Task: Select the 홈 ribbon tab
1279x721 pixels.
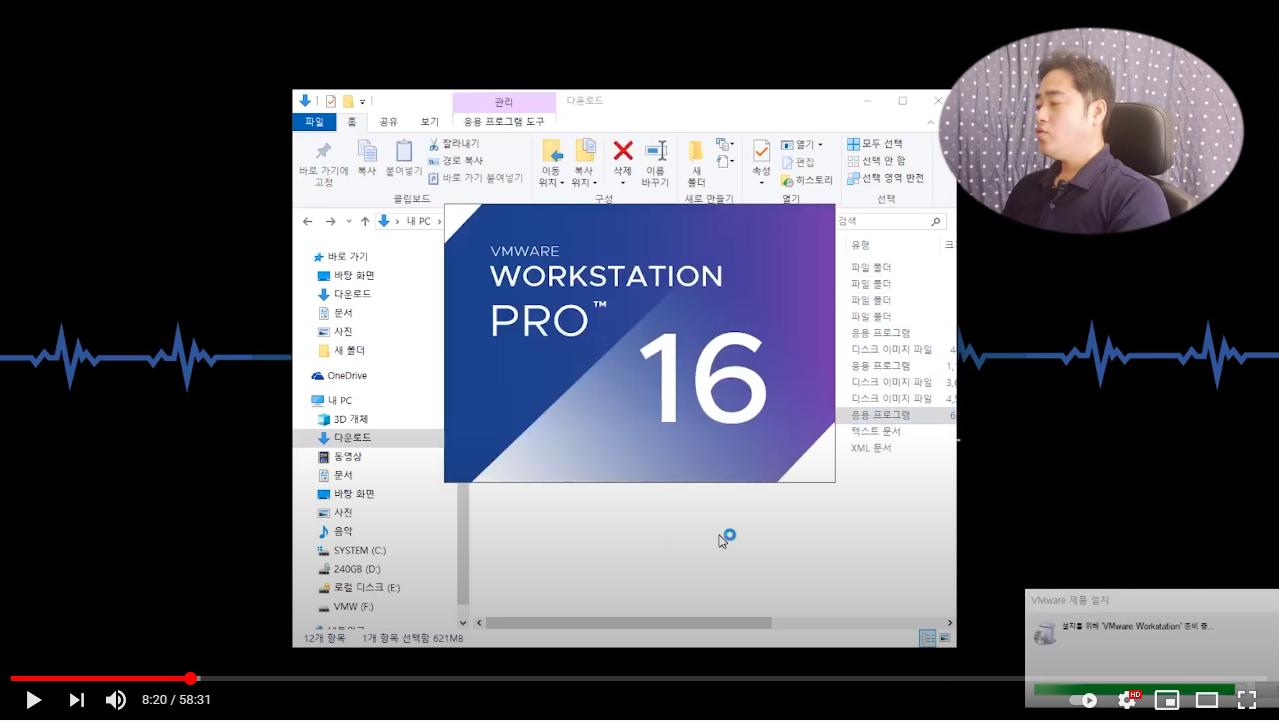Action: (352, 122)
